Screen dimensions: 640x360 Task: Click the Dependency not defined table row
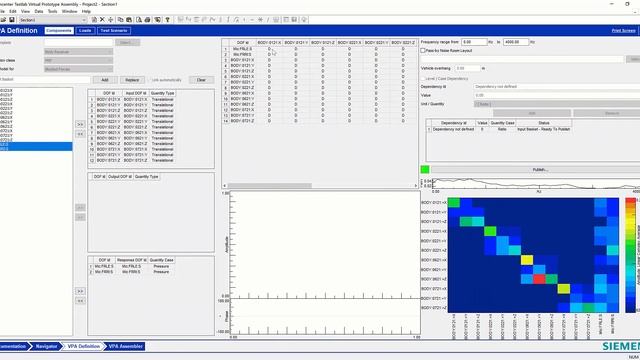coord(499,129)
